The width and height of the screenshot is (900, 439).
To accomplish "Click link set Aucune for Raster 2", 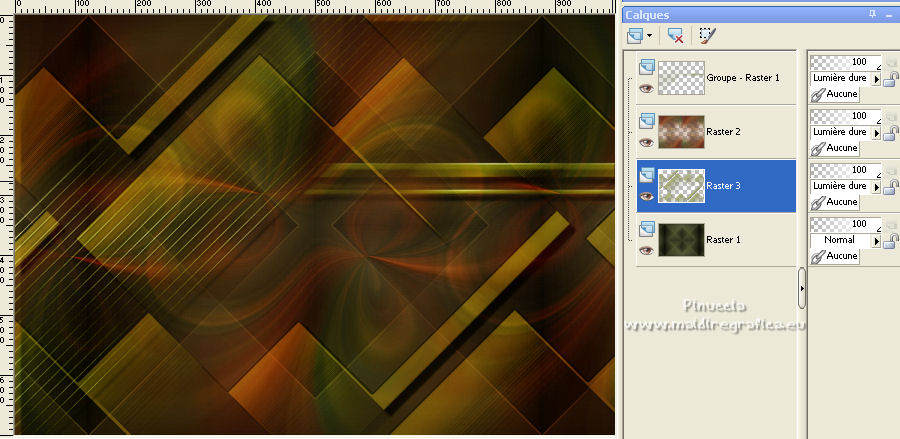I will pyautogui.click(x=835, y=148).
